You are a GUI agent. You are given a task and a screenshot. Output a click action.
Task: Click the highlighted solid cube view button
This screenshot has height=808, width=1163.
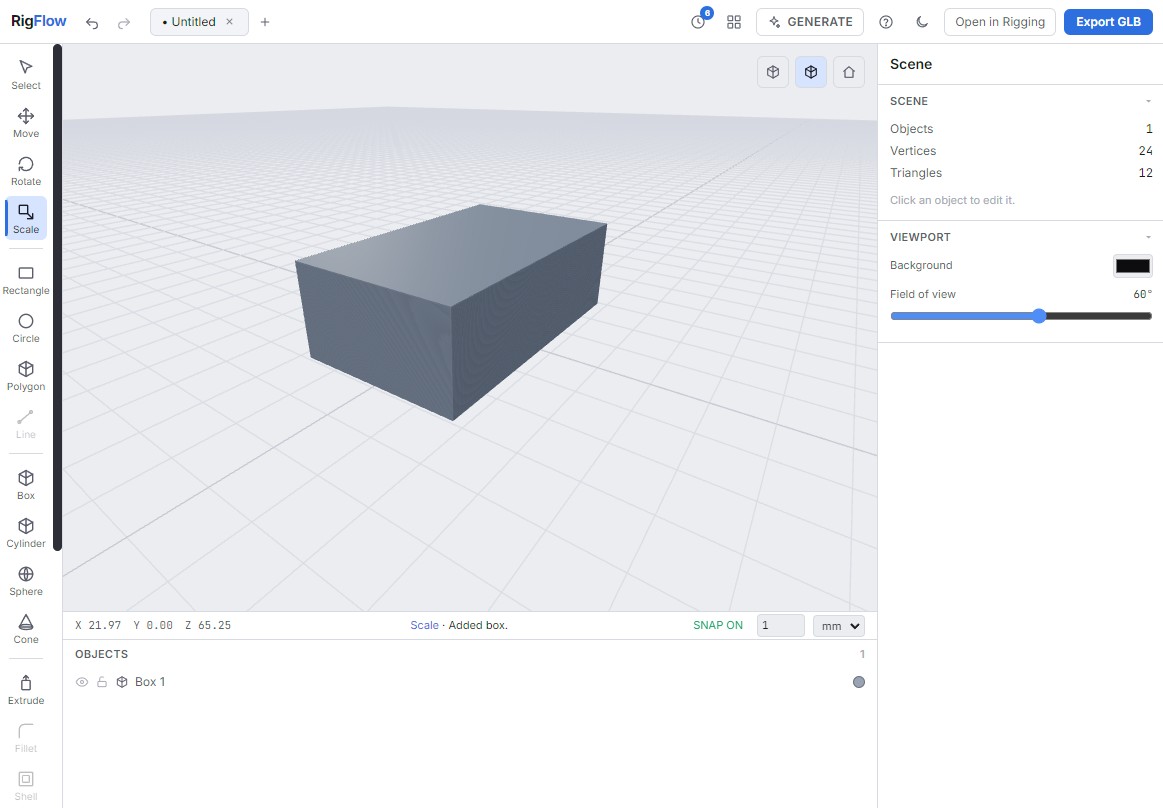click(x=811, y=72)
